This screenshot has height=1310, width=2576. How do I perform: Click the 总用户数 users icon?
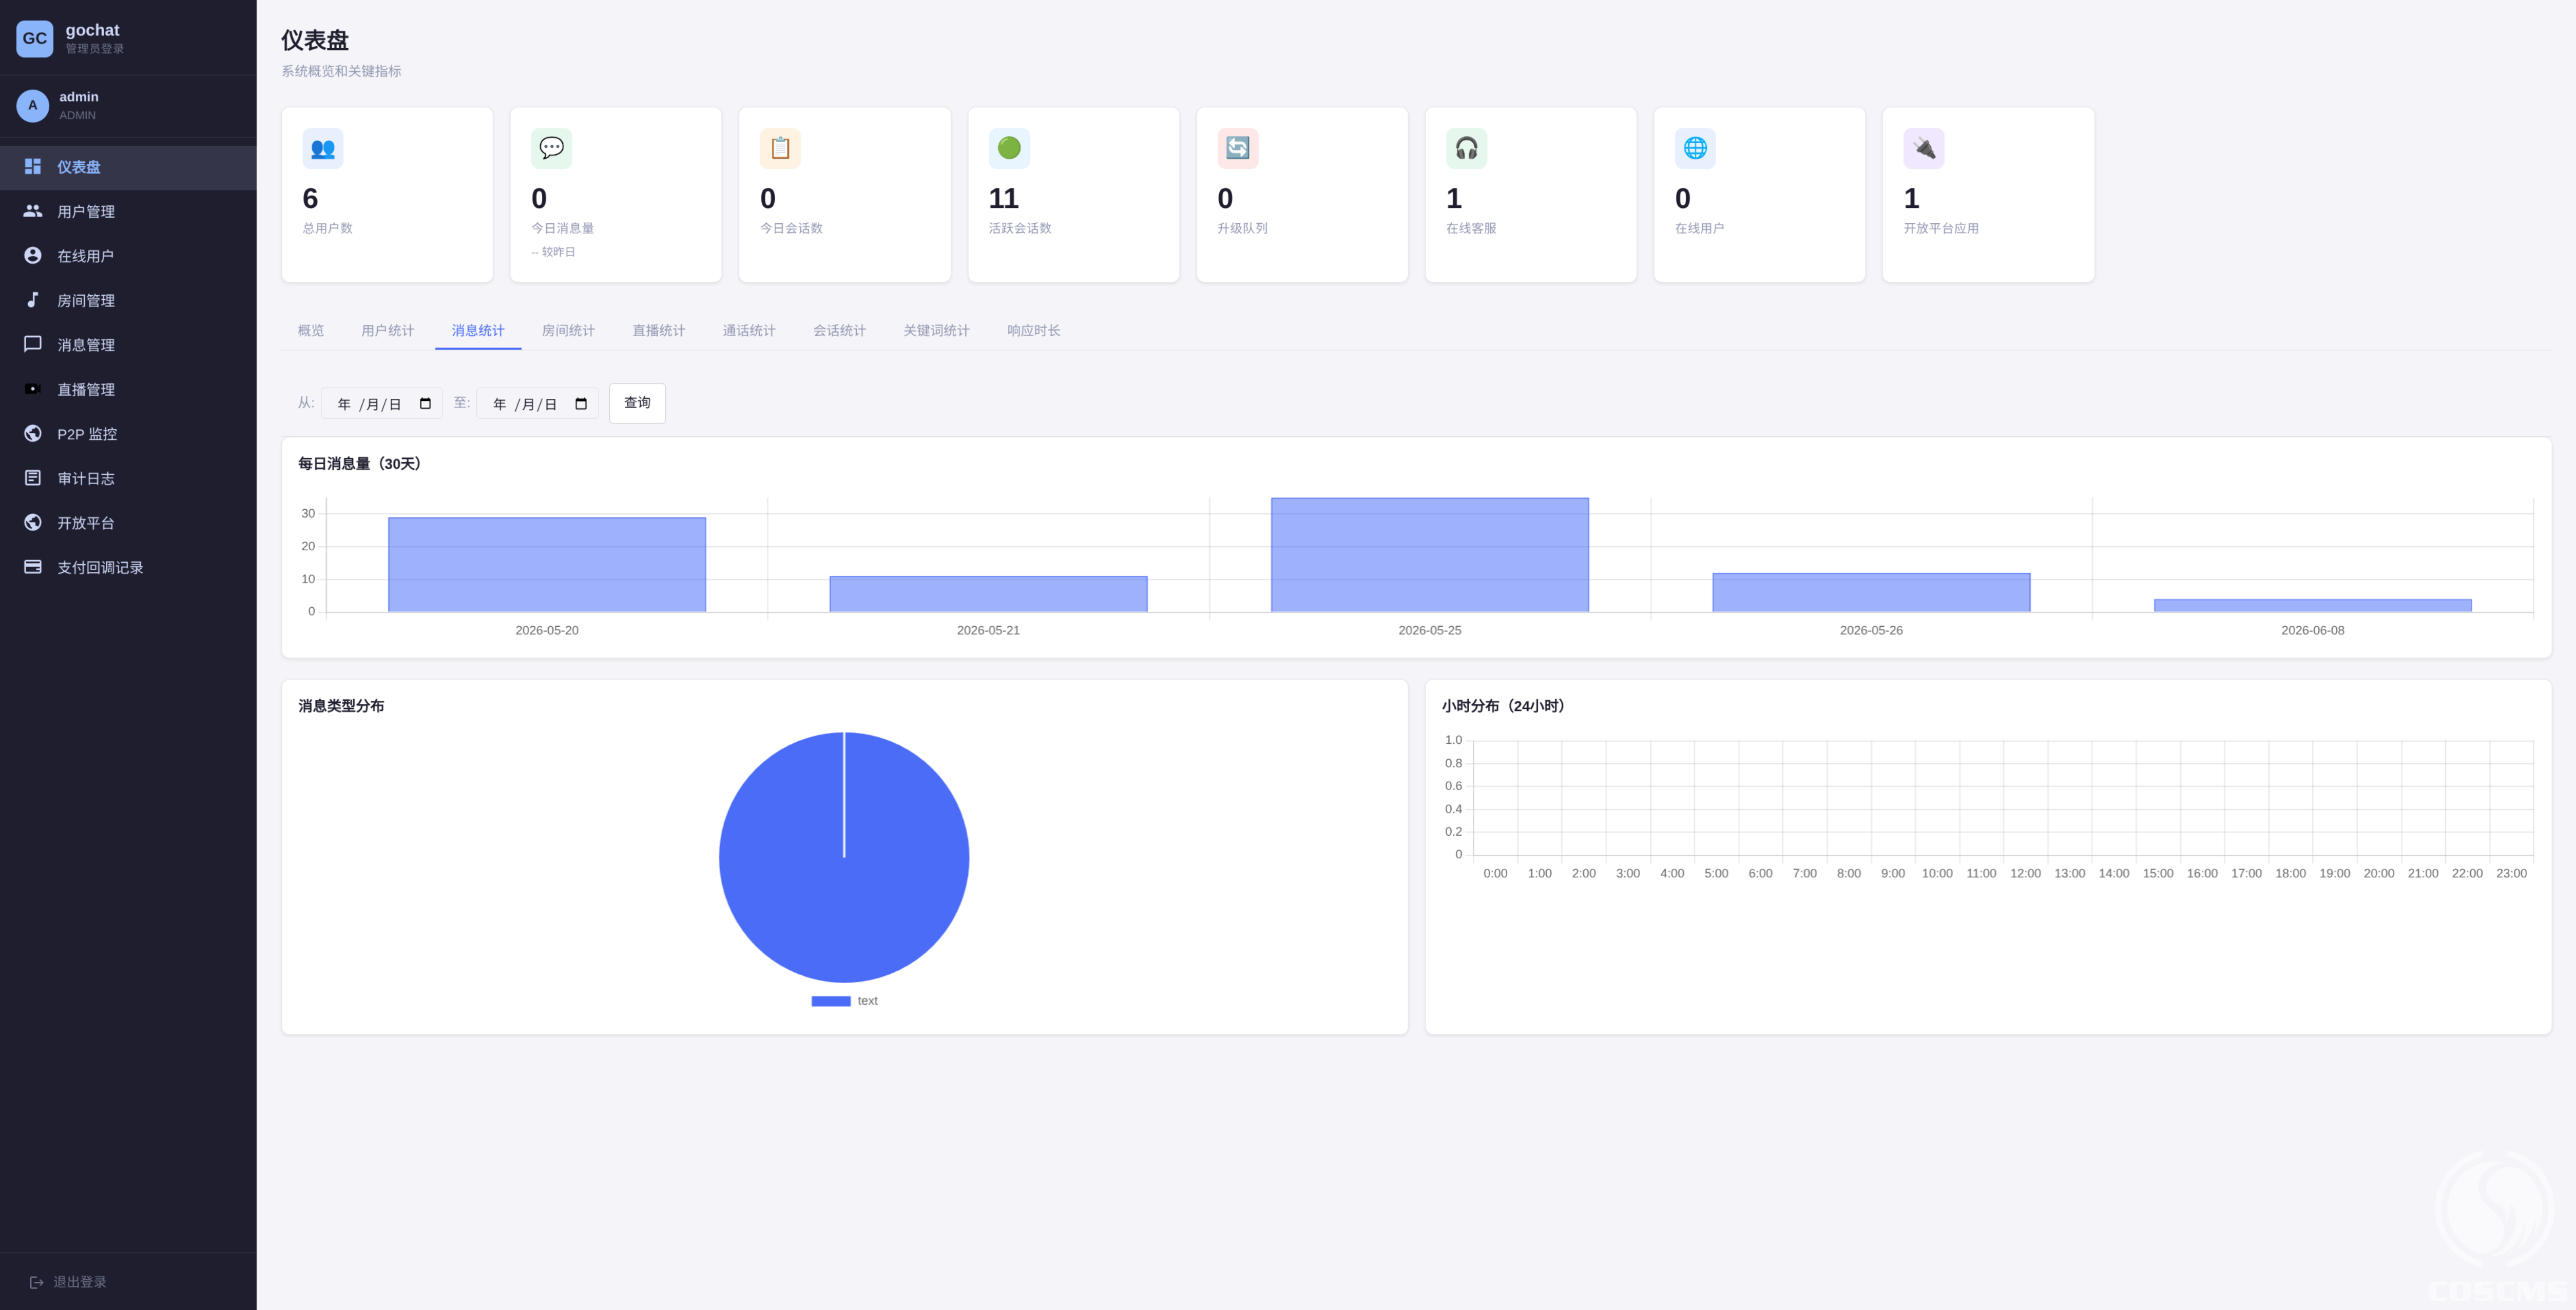[323, 148]
